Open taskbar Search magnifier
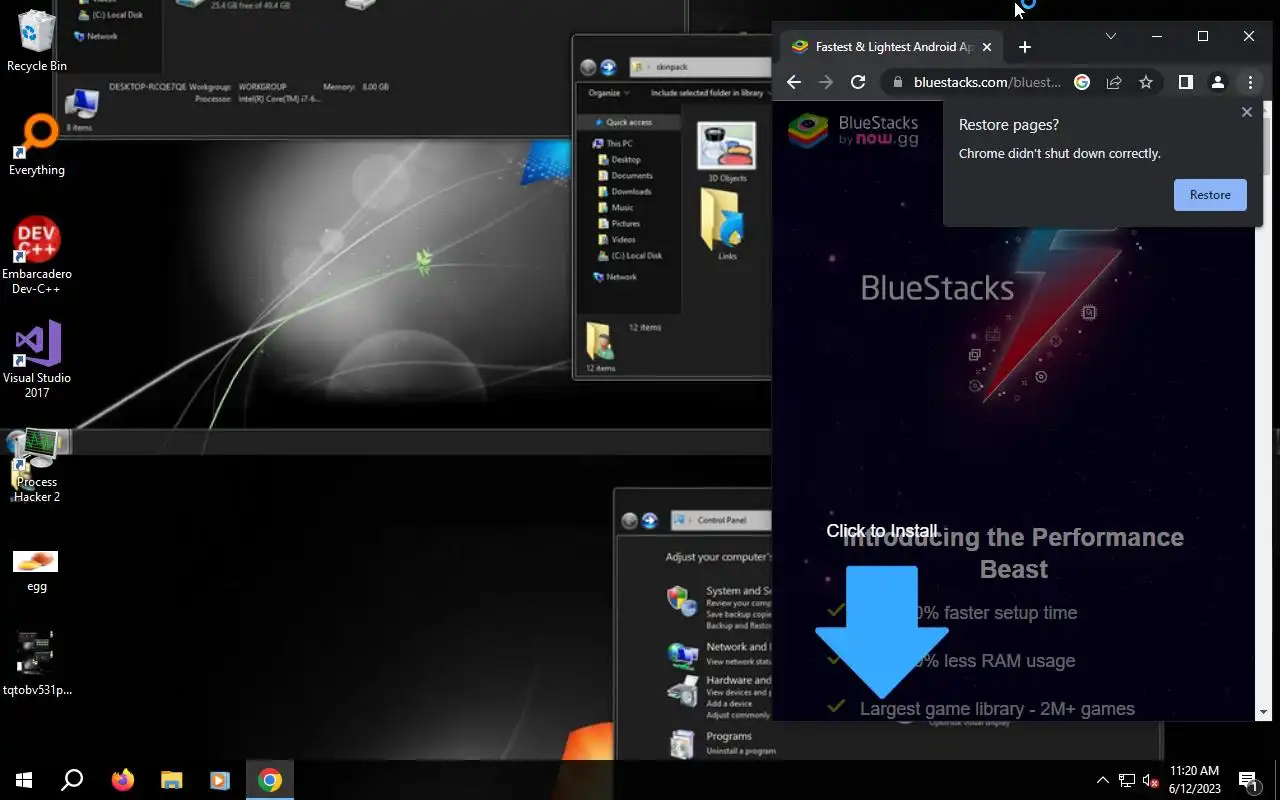1280x800 pixels. [72, 780]
